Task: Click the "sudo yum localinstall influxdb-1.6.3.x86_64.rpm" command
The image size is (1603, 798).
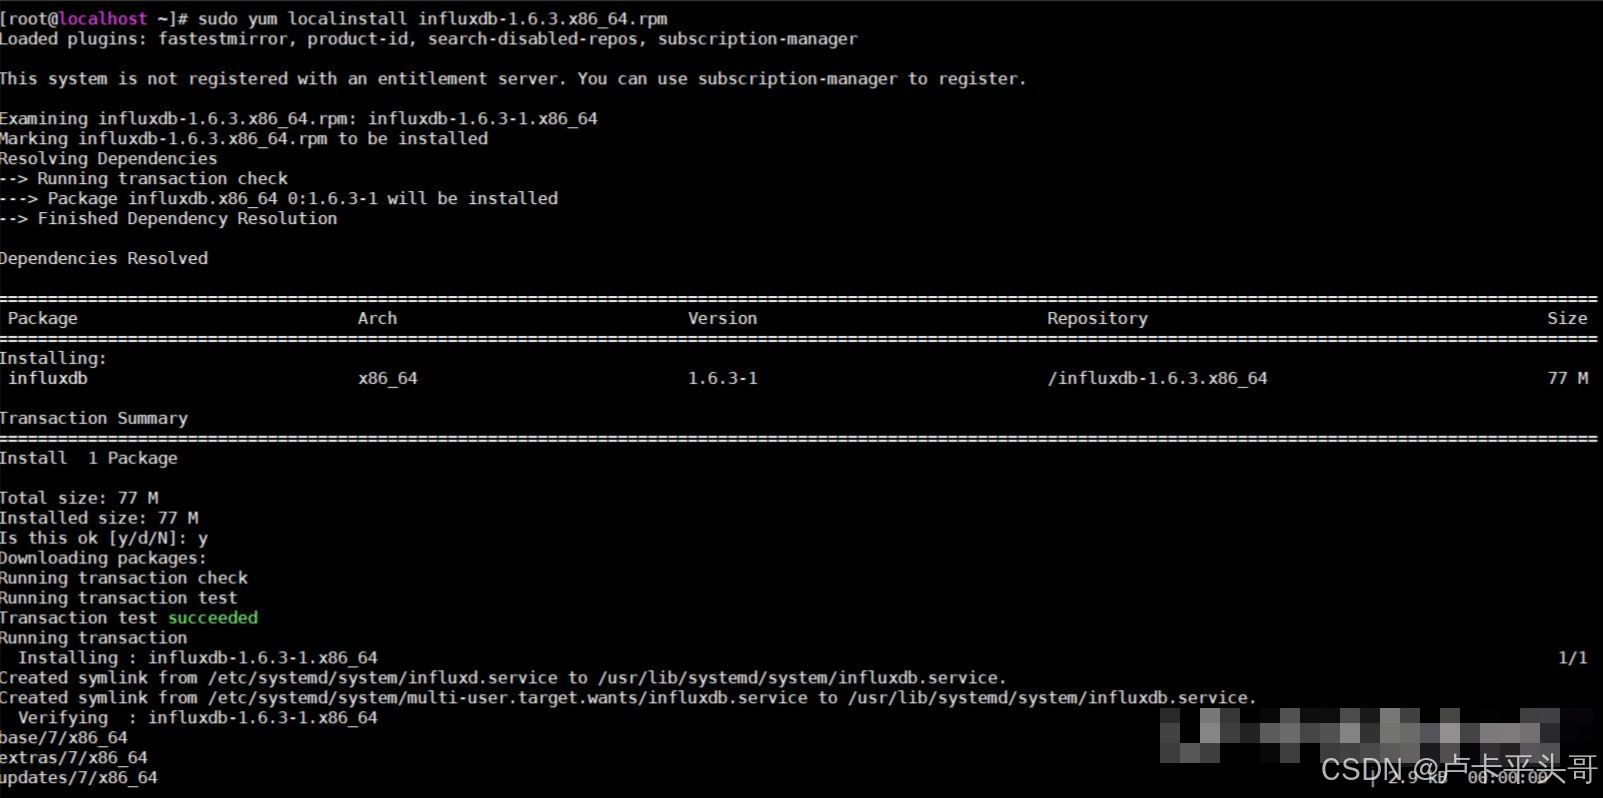Action: click(433, 18)
